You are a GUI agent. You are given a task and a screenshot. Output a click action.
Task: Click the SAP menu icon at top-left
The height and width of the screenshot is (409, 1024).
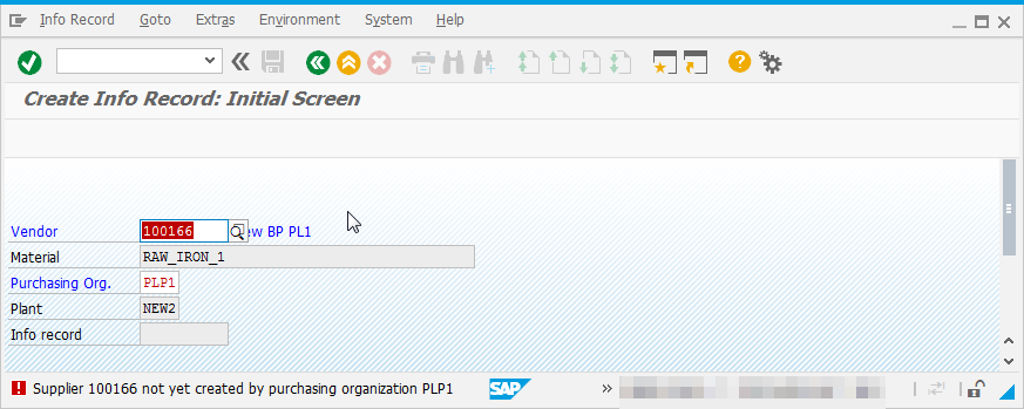tap(18, 21)
